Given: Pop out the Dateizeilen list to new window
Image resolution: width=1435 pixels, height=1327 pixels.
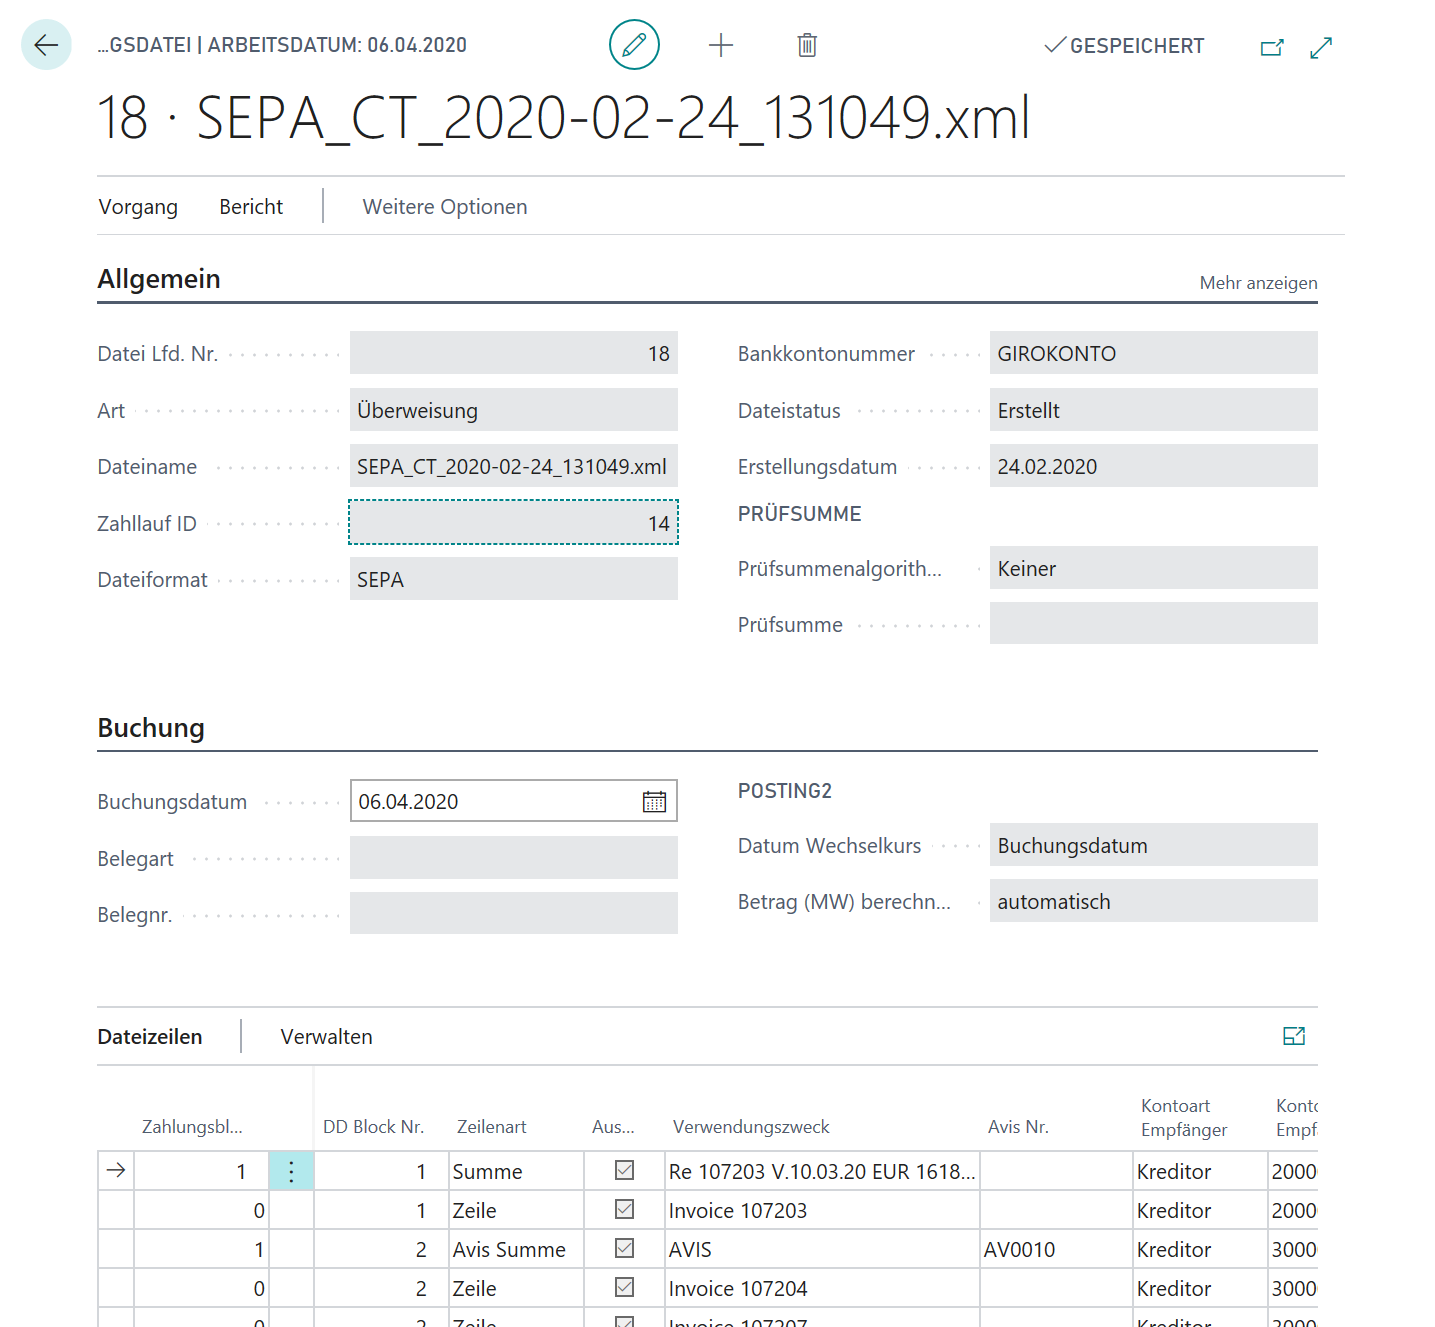Looking at the screenshot, I should click(1294, 1036).
